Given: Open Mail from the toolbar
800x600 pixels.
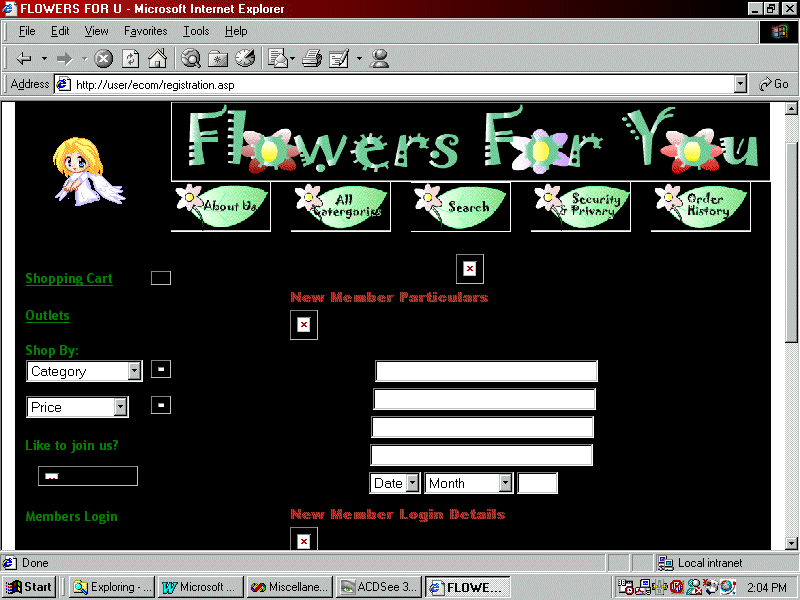Looking at the screenshot, I should [x=277, y=58].
